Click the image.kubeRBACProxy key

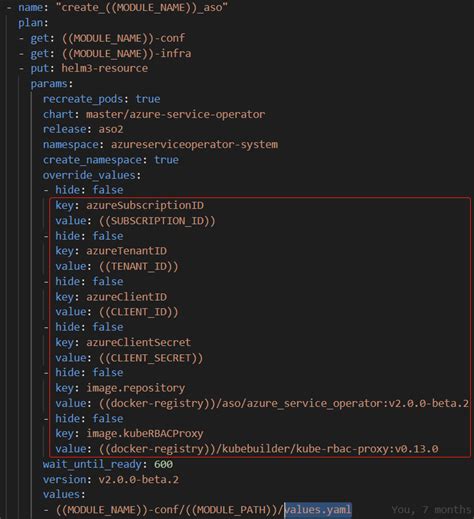(145, 433)
